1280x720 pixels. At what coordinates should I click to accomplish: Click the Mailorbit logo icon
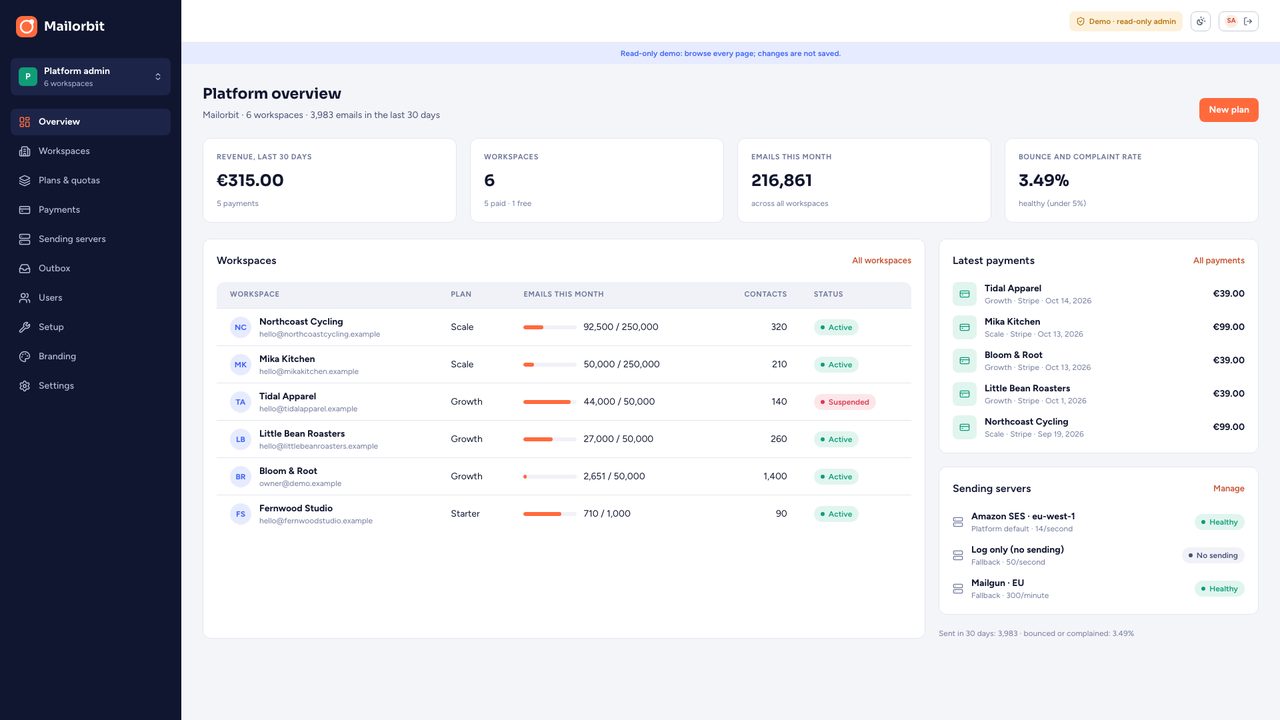[27, 26]
